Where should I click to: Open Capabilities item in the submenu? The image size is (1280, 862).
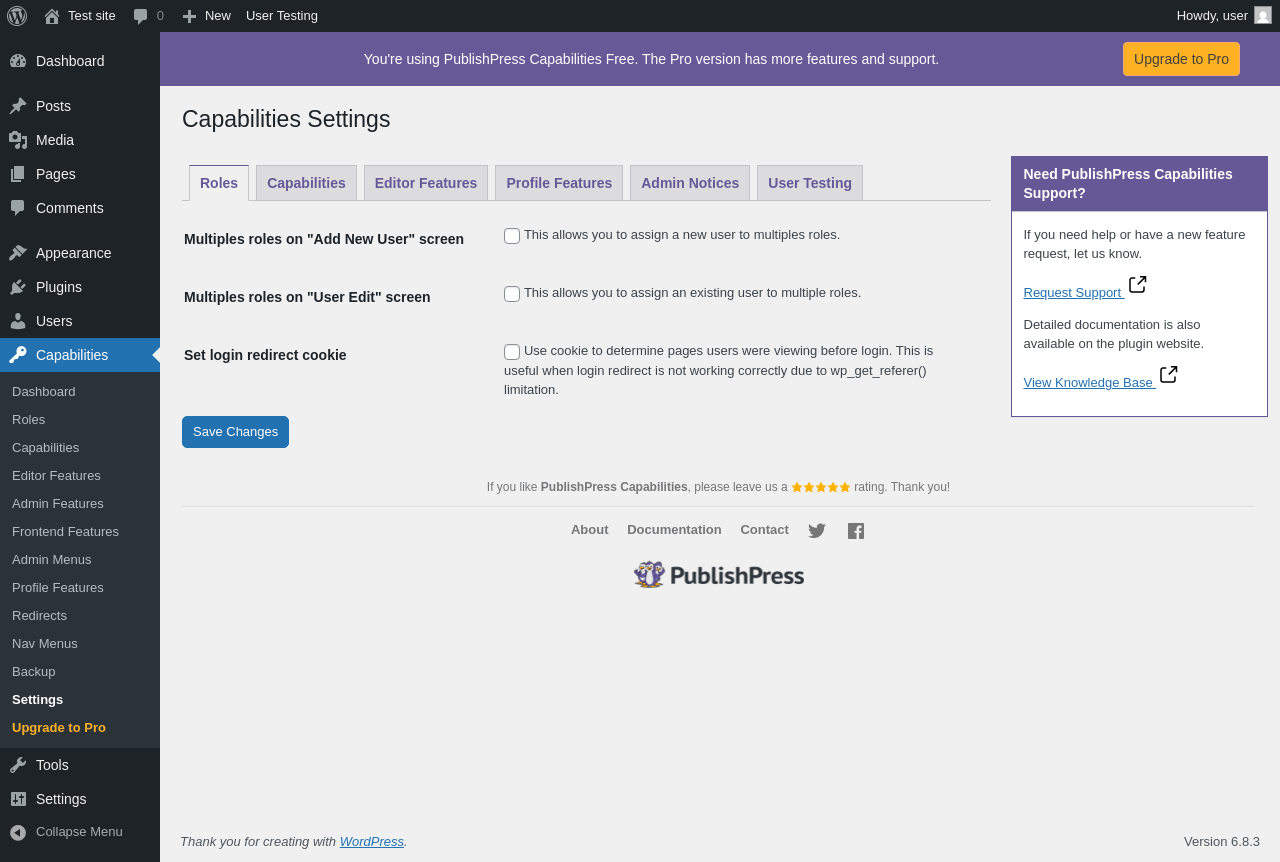point(80,448)
